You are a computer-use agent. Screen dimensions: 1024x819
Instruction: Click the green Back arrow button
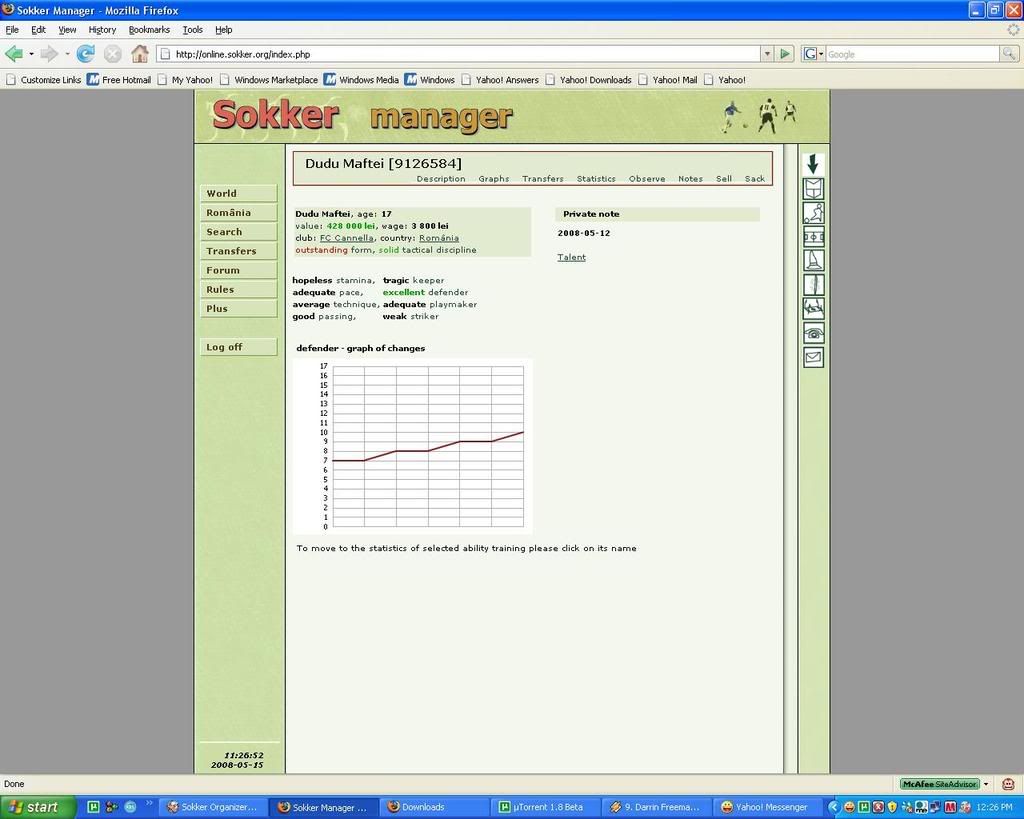[14, 54]
